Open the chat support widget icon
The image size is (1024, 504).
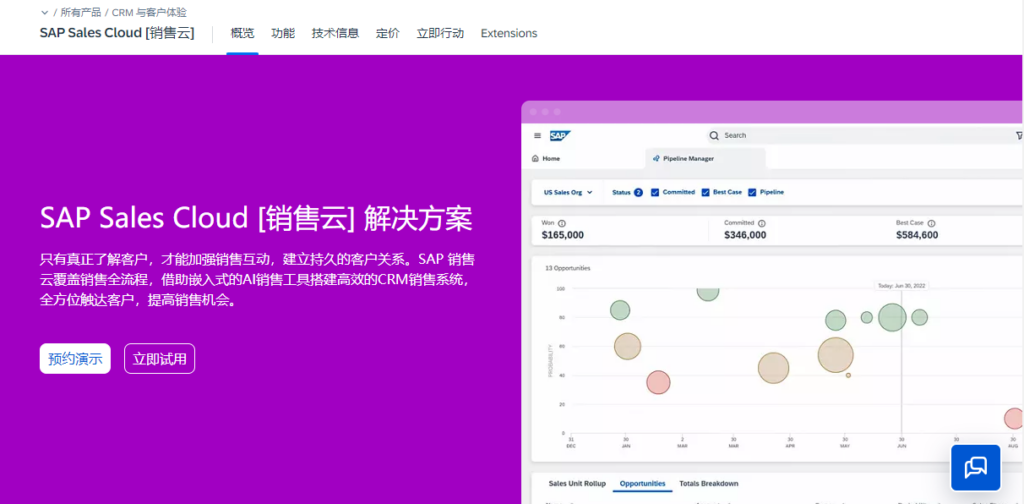975,467
